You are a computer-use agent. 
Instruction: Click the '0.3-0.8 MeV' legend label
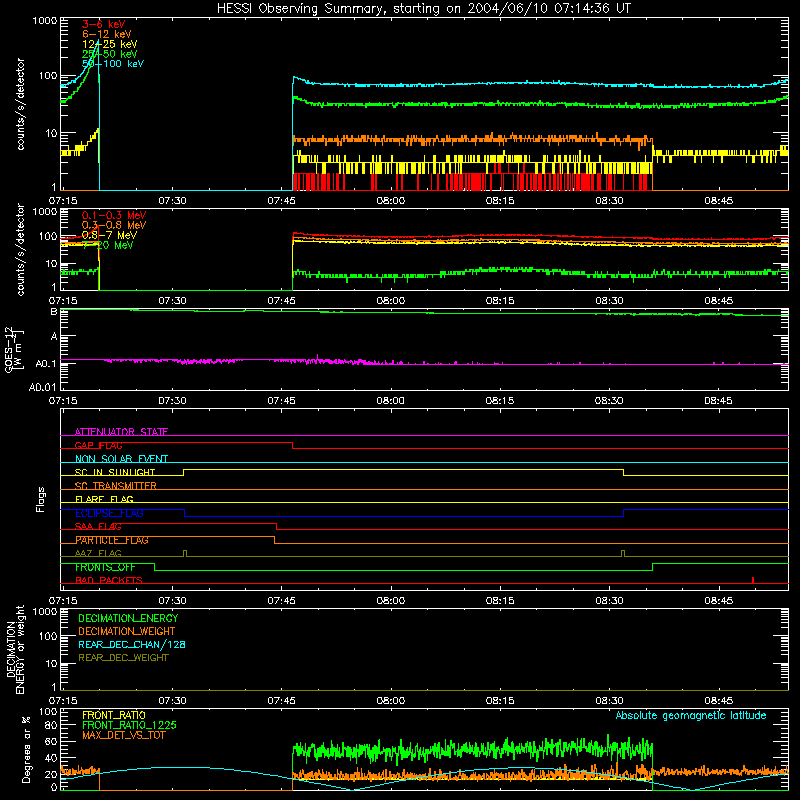coord(114,225)
